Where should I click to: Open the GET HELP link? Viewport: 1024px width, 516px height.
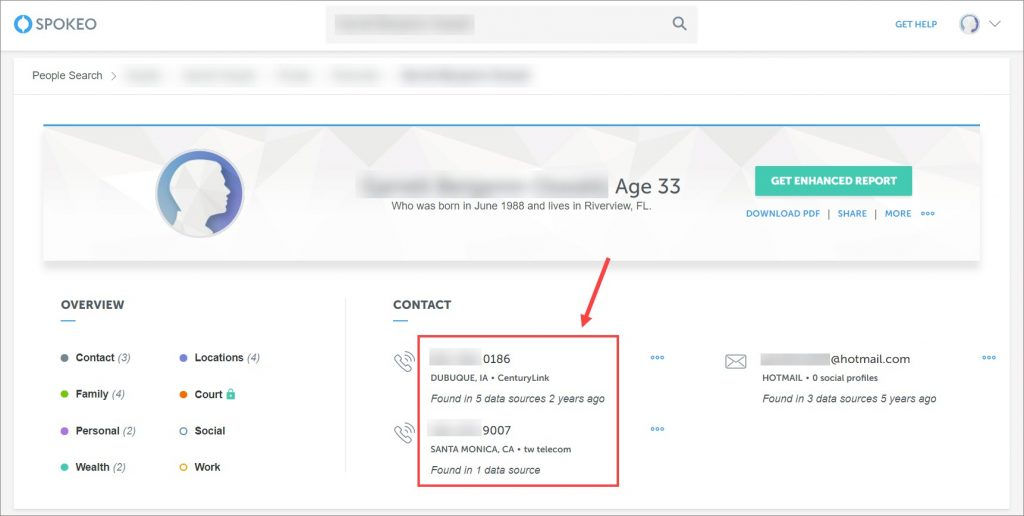point(916,24)
